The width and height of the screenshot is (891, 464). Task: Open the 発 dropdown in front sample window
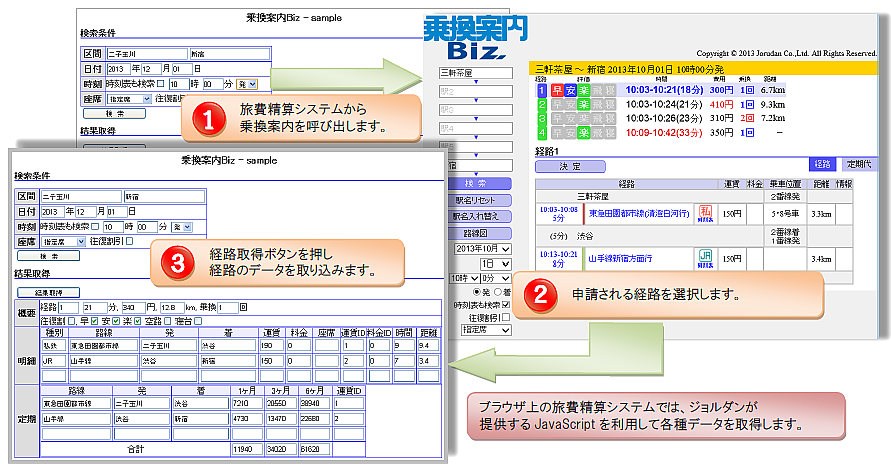pos(182,227)
